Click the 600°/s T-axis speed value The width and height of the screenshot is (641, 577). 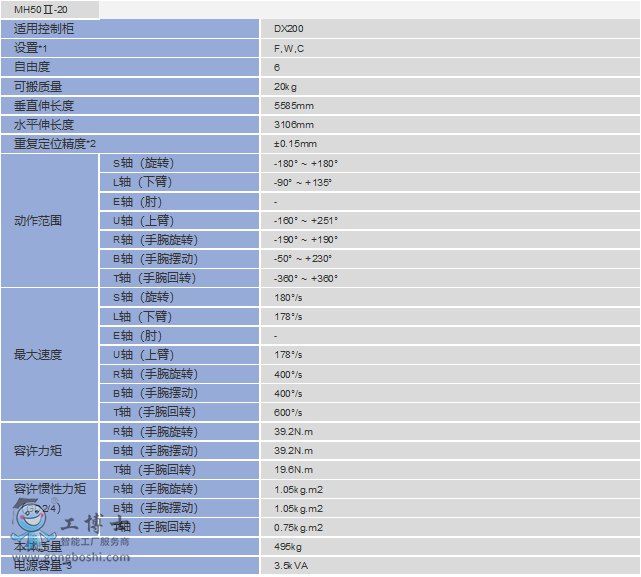[x=288, y=413]
